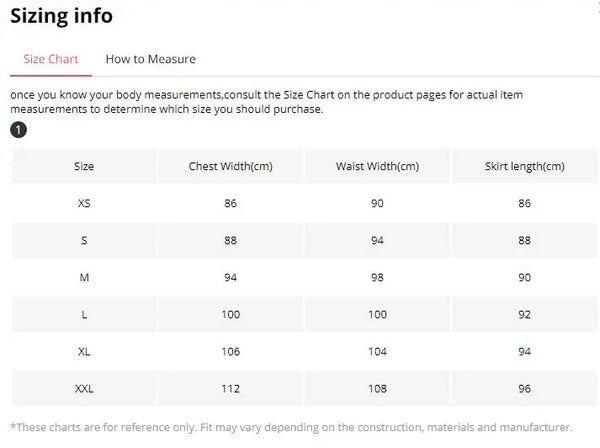Click the reference-only disclaimer footnote text

(x=291, y=427)
